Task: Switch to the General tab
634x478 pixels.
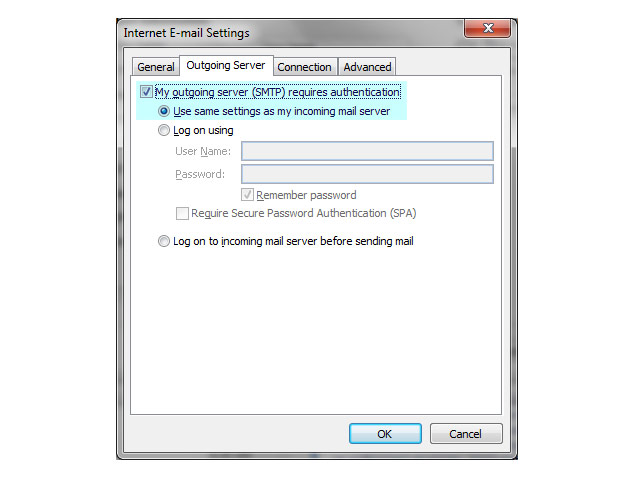Action: (156, 67)
